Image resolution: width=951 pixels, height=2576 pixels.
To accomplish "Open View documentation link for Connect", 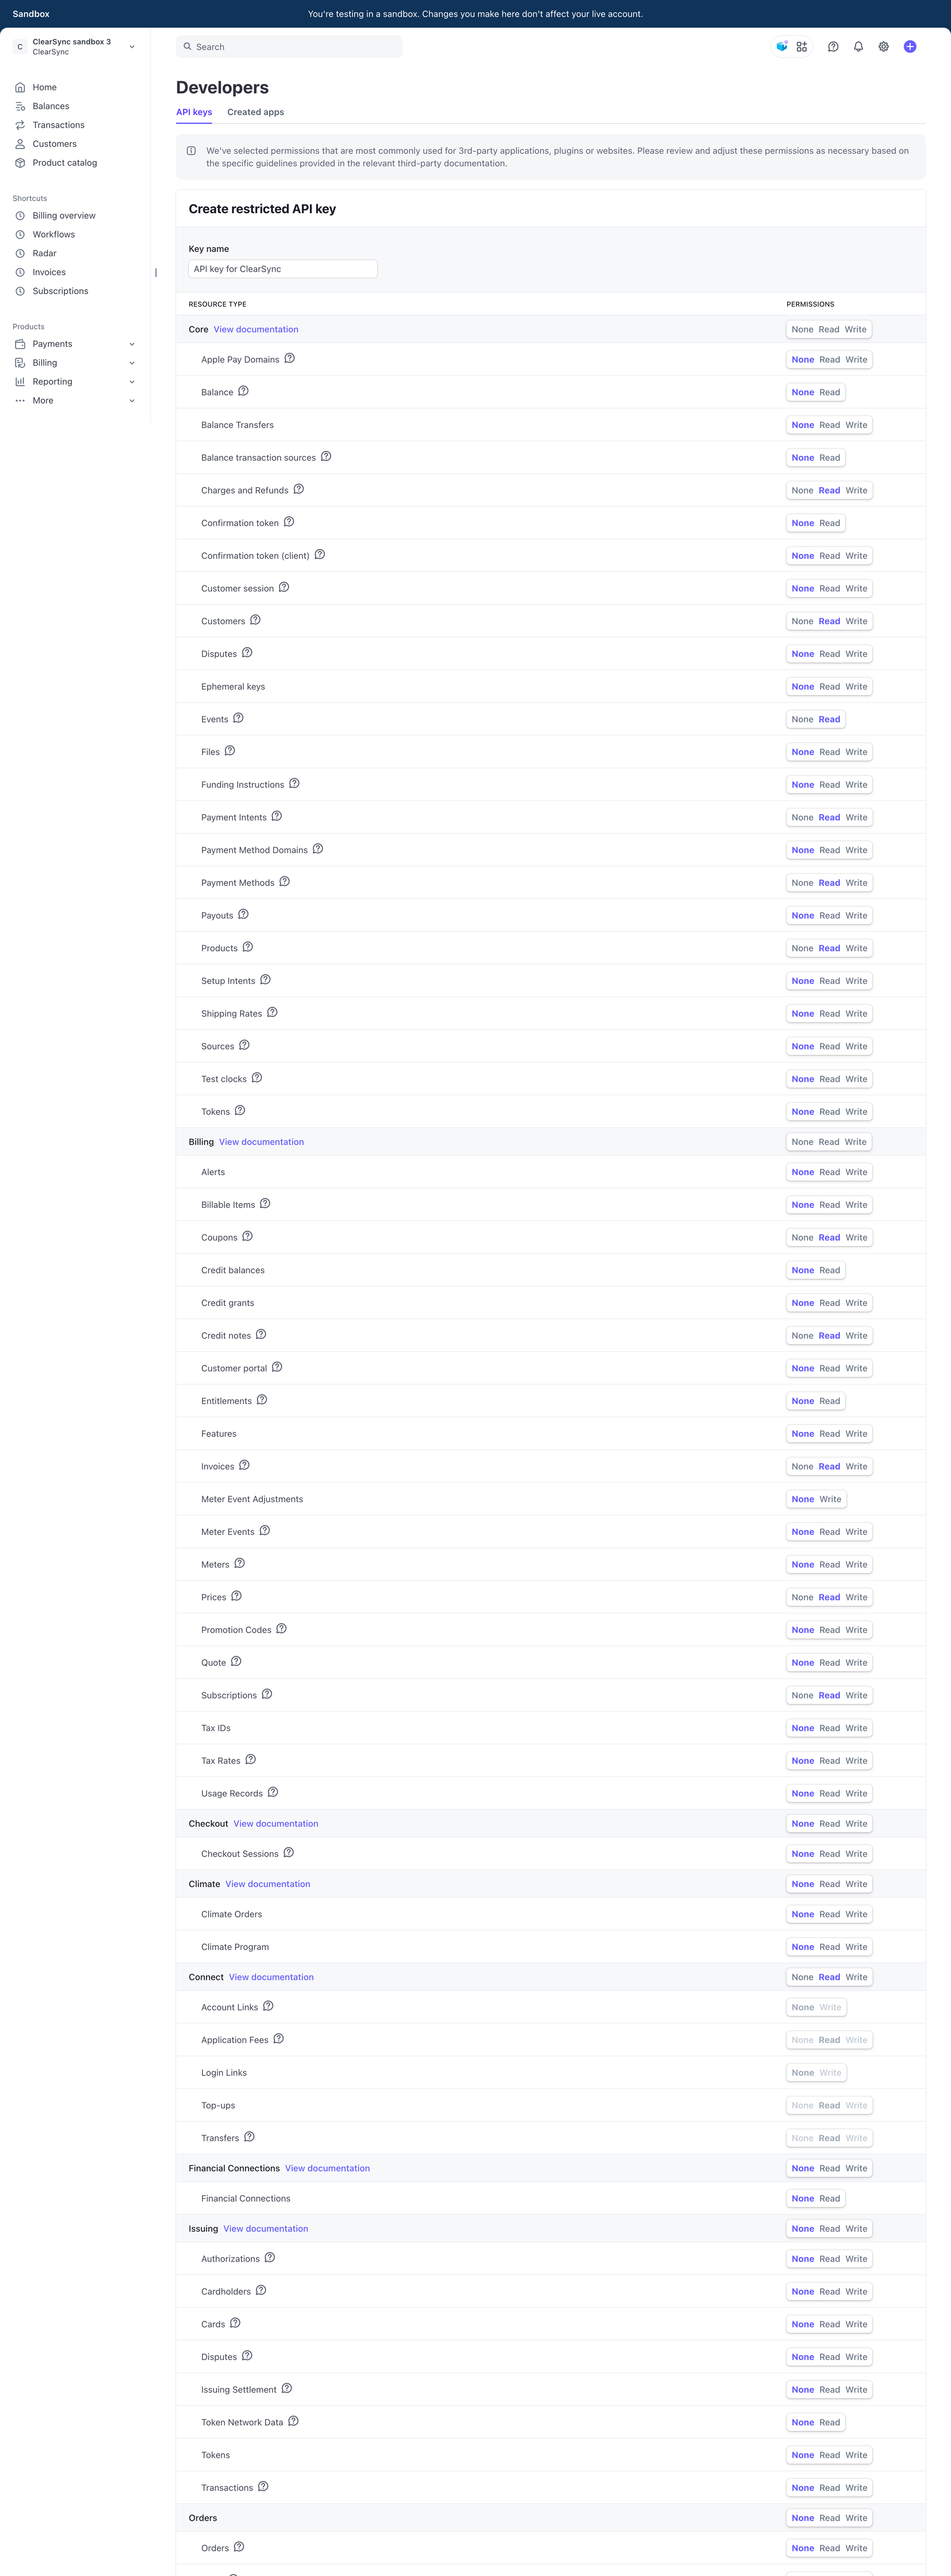I will (x=271, y=1977).
